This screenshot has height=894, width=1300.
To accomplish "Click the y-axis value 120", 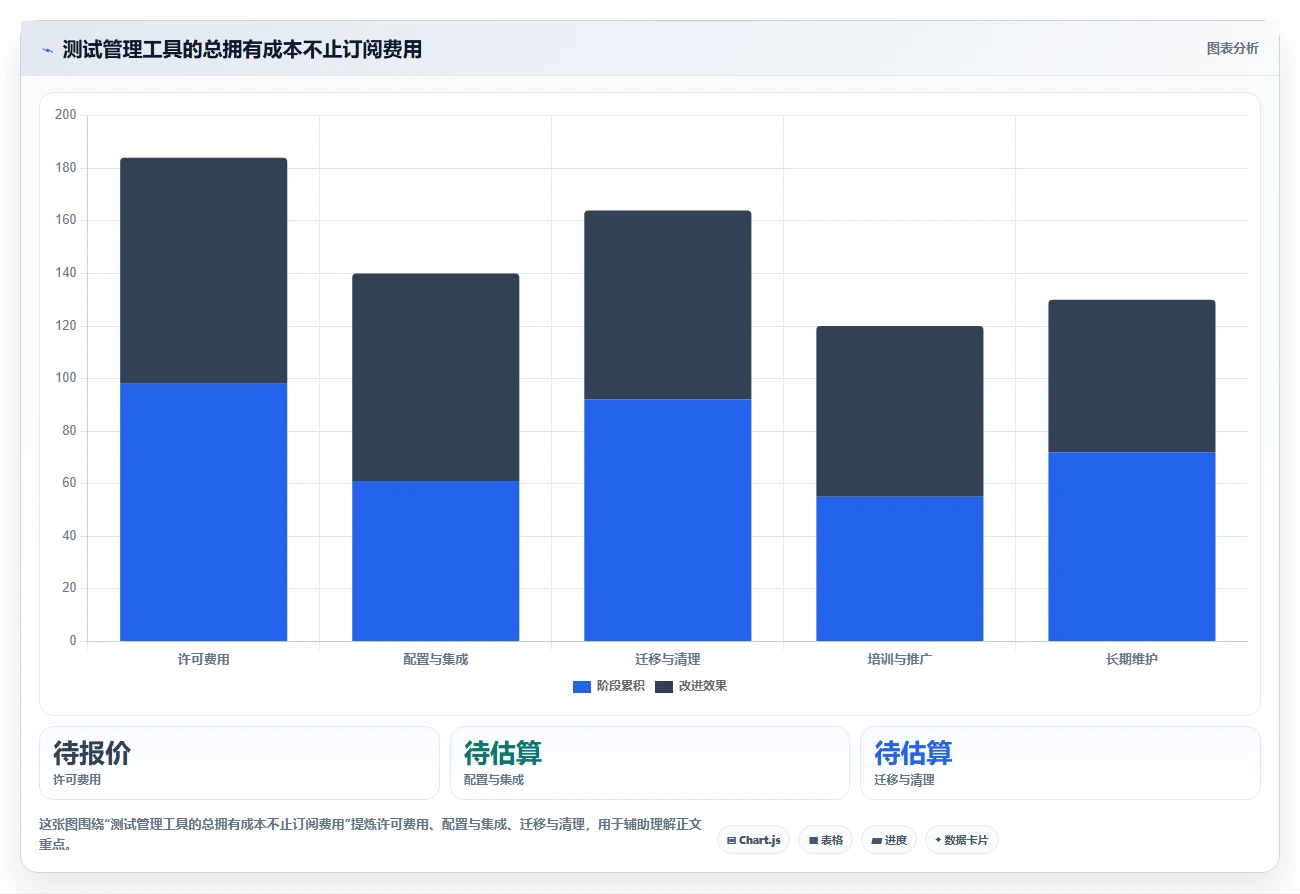I will [x=66, y=325].
